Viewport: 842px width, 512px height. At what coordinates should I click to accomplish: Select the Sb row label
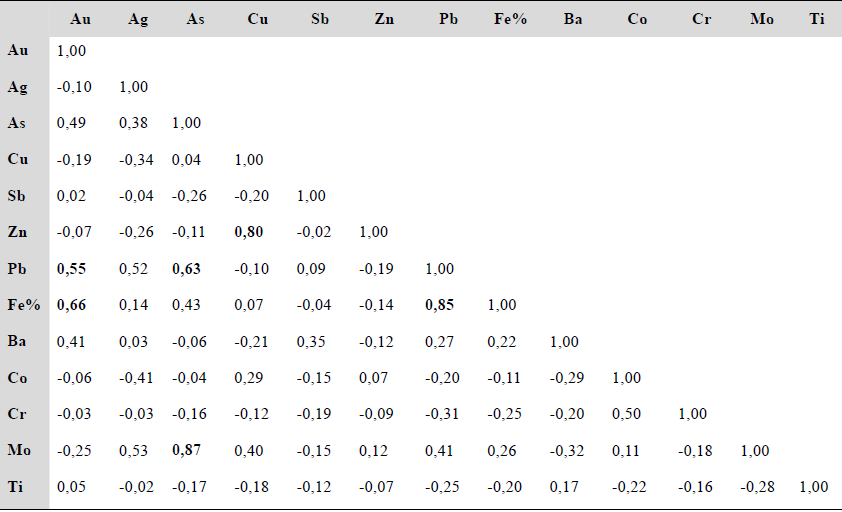click(x=17, y=196)
